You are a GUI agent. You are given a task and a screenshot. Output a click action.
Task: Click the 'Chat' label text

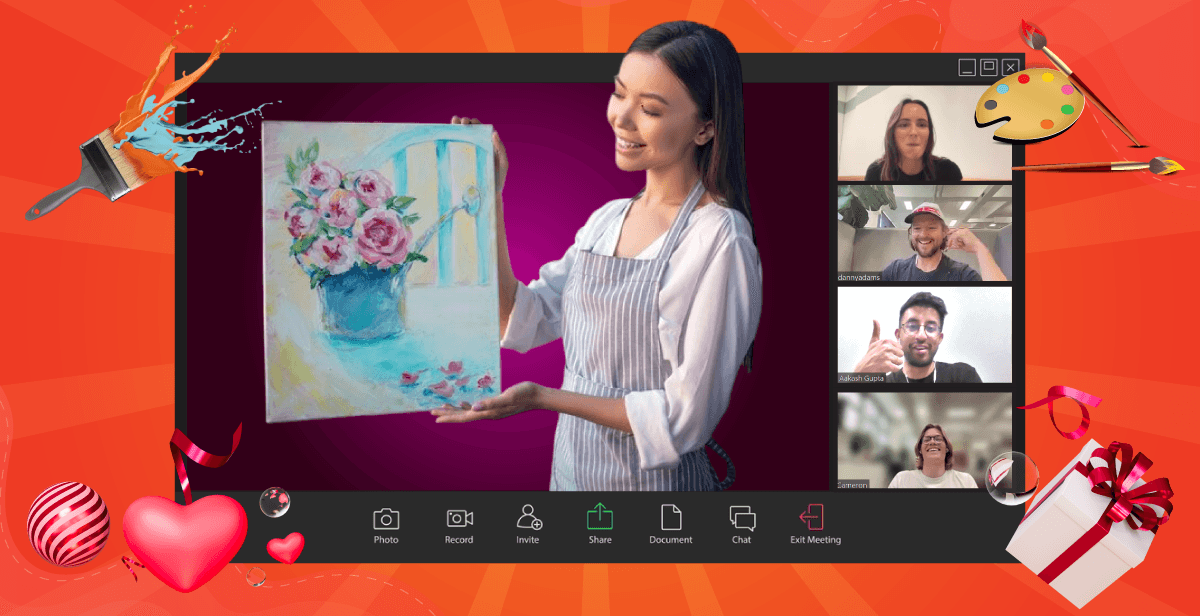741,540
